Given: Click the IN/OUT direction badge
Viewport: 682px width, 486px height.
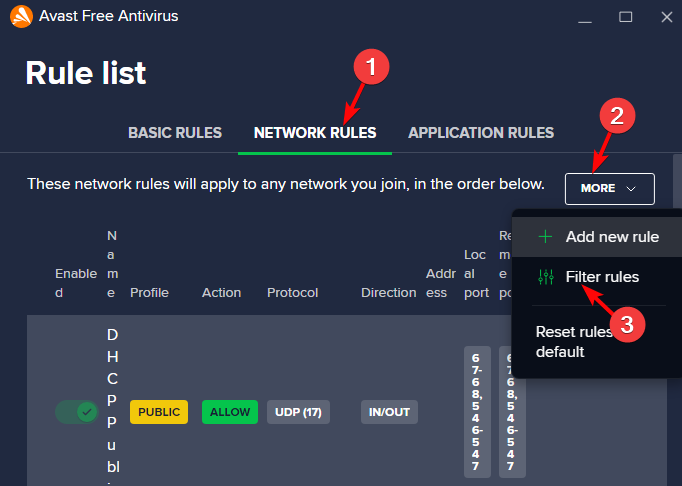Looking at the screenshot, I should (x=389, y=412).
